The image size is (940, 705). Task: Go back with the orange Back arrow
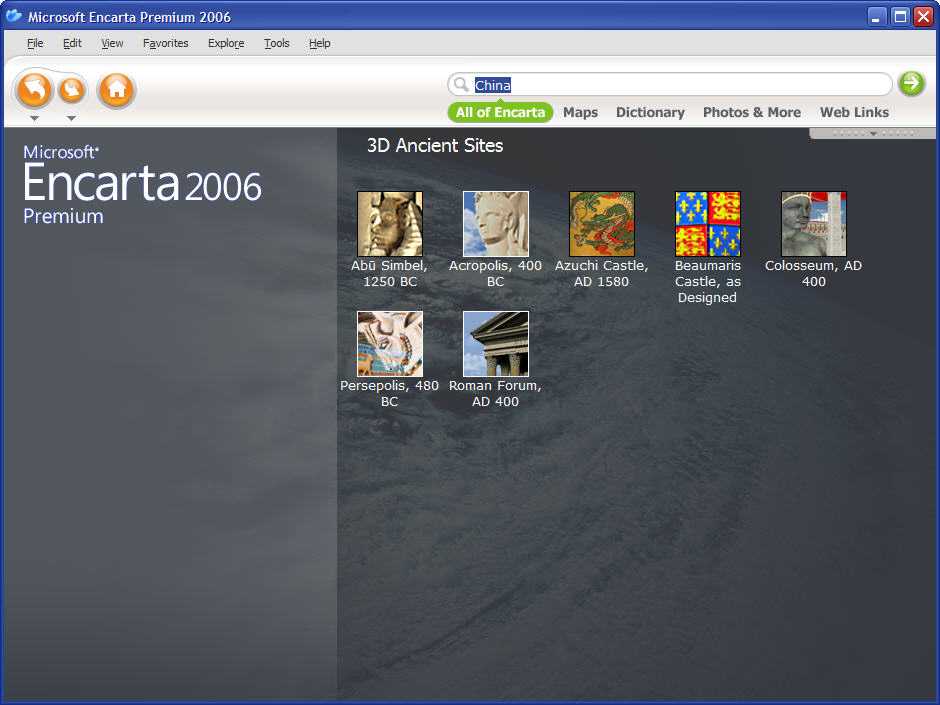[35, 91]
